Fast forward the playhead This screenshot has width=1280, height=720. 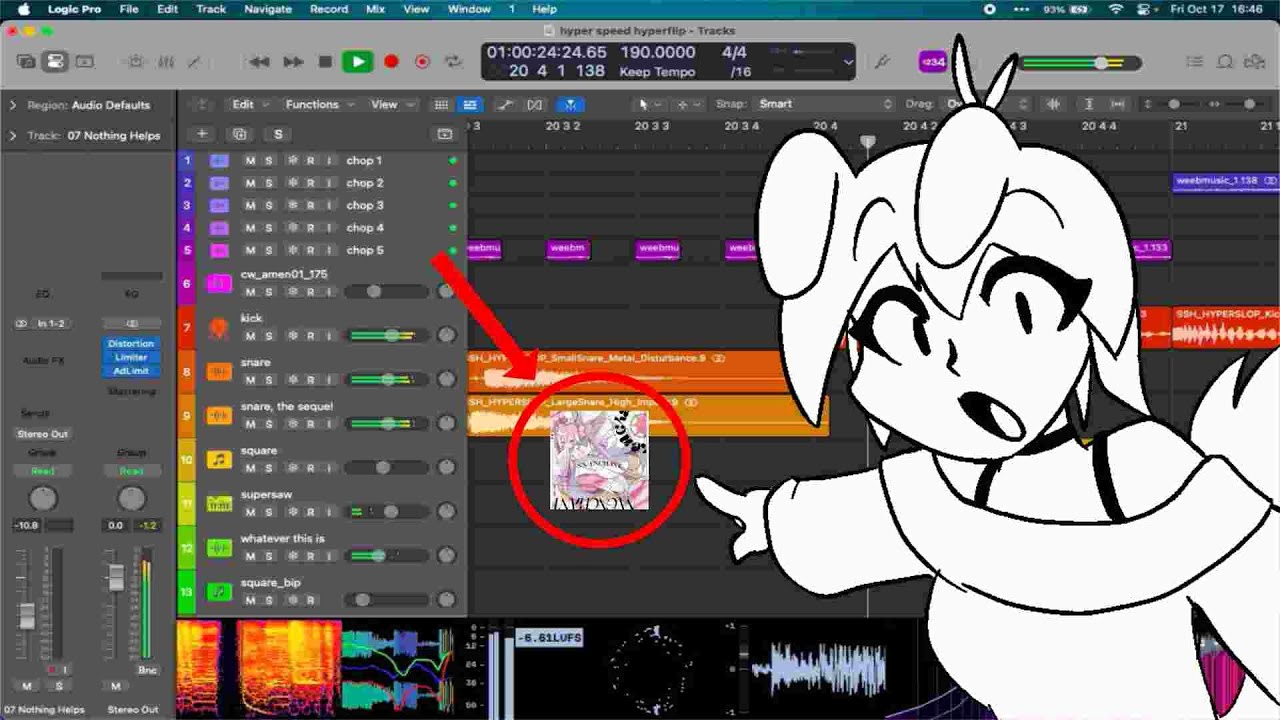click(x=292, y=62)
